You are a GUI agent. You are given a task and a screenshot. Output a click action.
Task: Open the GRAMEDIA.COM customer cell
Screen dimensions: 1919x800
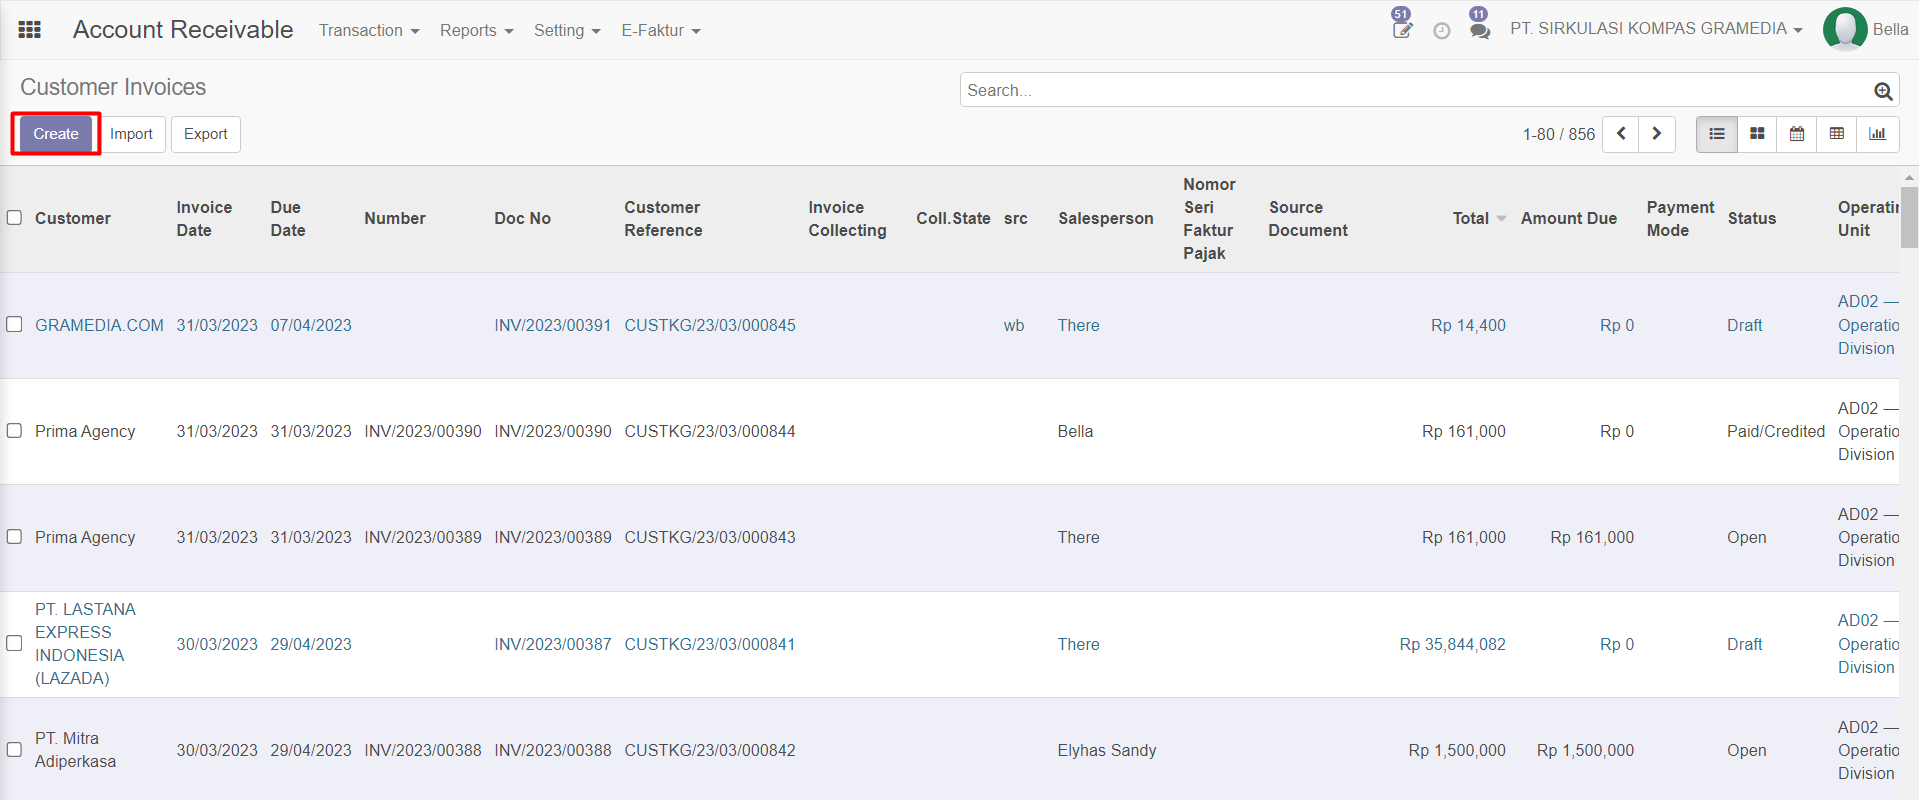[x=99, y=325]
